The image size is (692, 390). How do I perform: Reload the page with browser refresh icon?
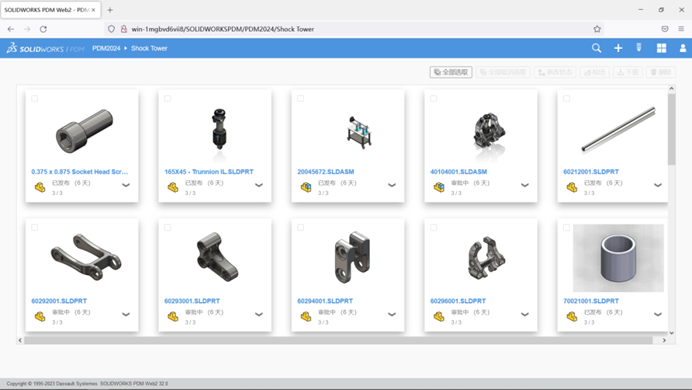(43, 29)
